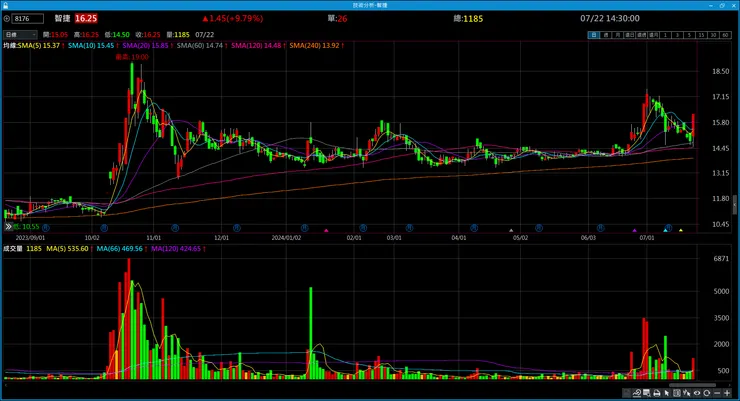Open the indicator search window icon
This screenshot has width=740, height=401.
[646, 393]
